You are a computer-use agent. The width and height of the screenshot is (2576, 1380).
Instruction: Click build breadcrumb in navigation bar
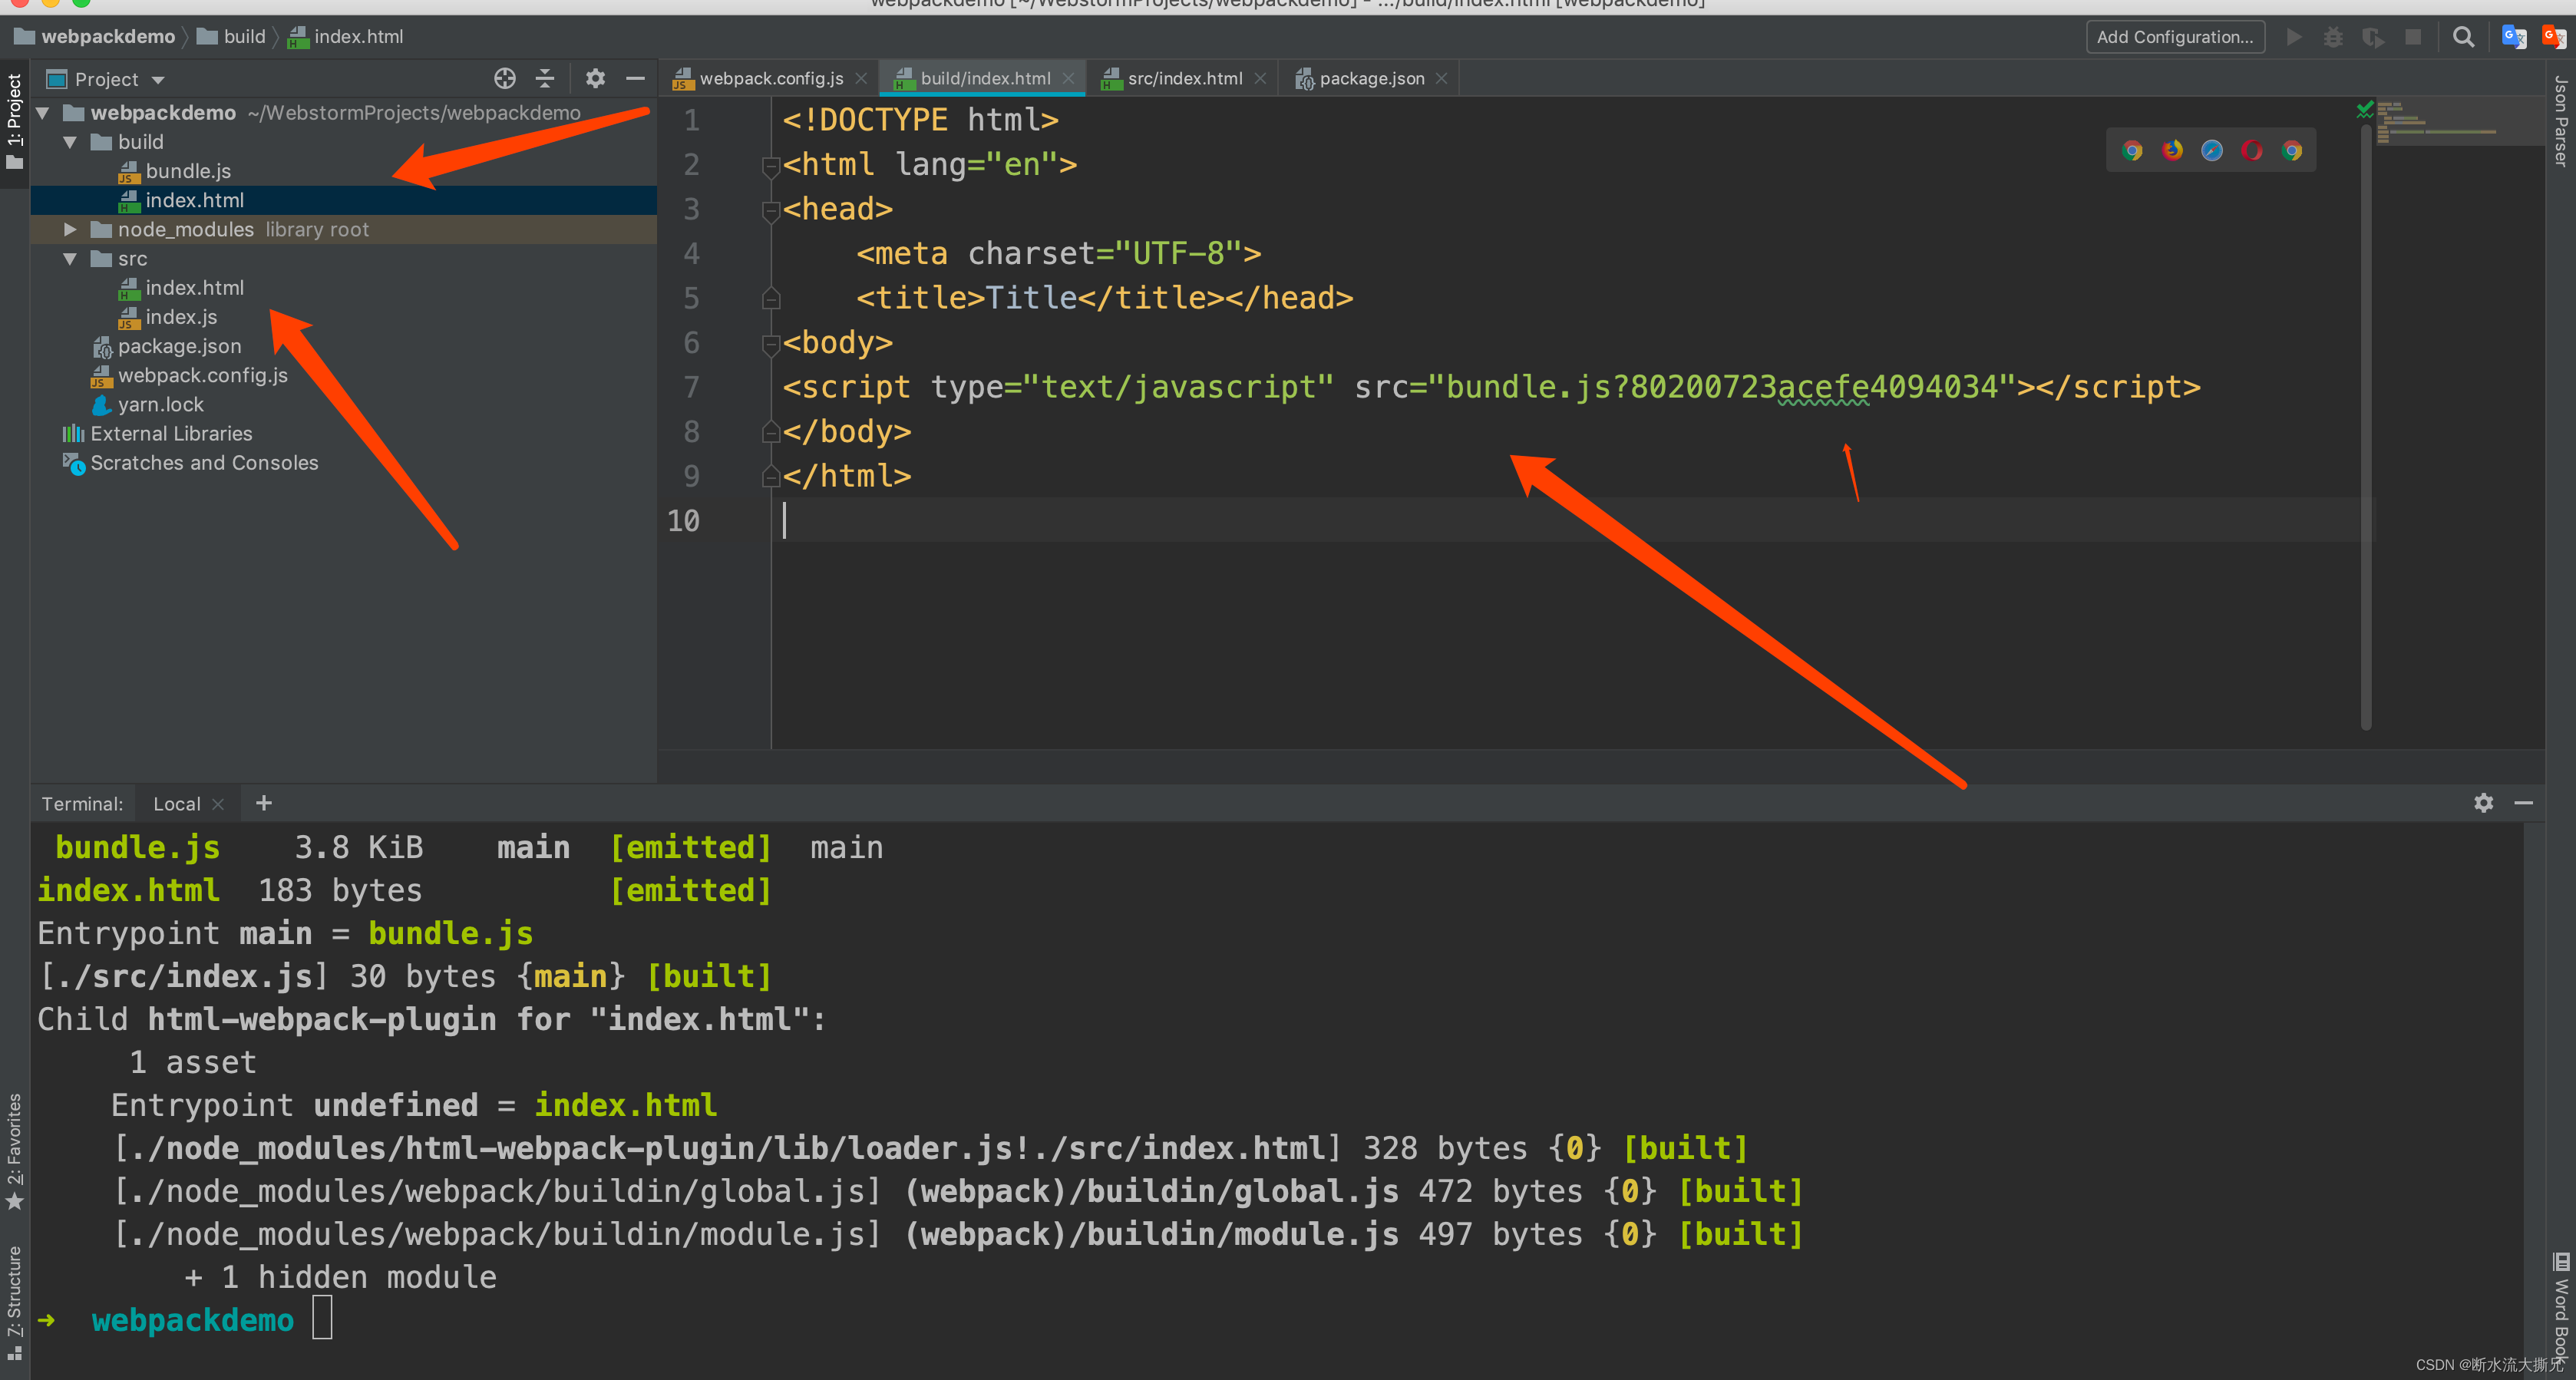pyautogui.click(x=232, y=37)
